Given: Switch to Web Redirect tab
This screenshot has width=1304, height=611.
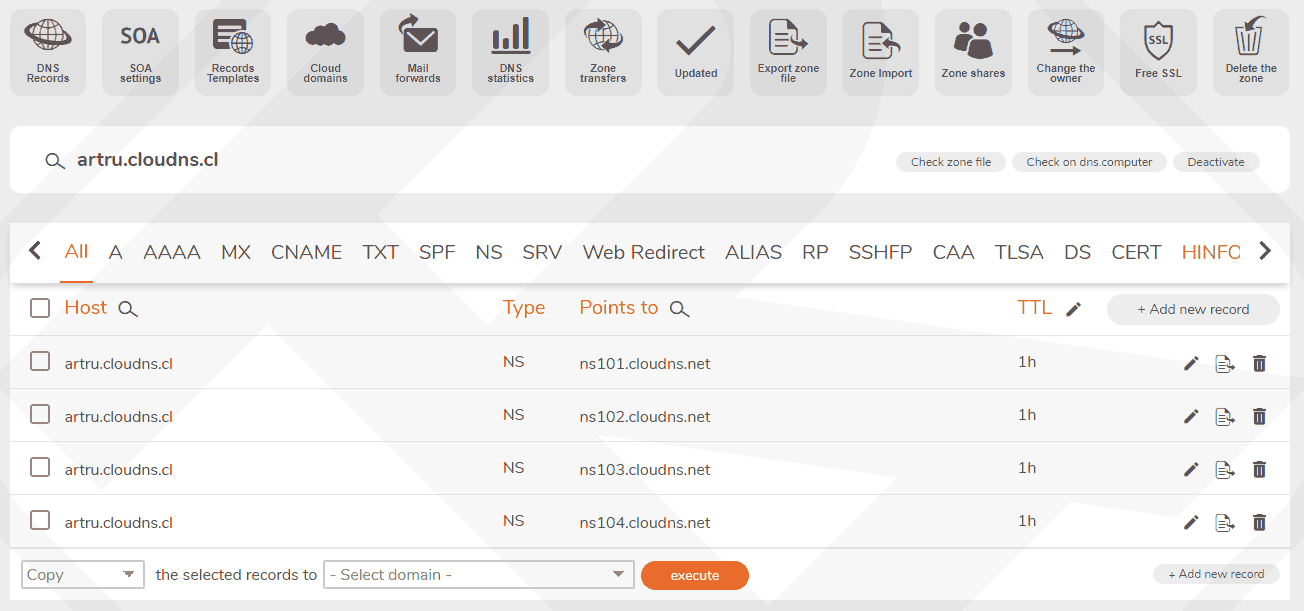Looking at the screenshot, I should point(644,252).
